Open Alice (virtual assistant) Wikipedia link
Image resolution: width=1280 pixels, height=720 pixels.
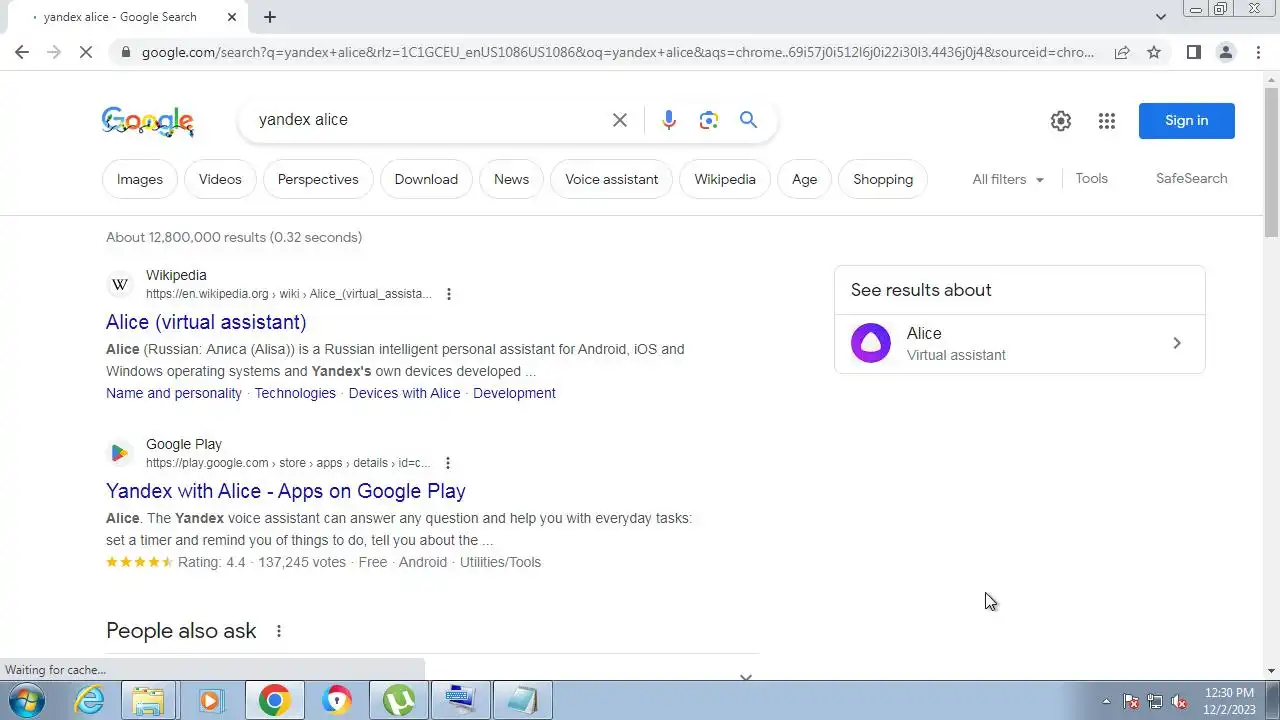pos(206,322)
